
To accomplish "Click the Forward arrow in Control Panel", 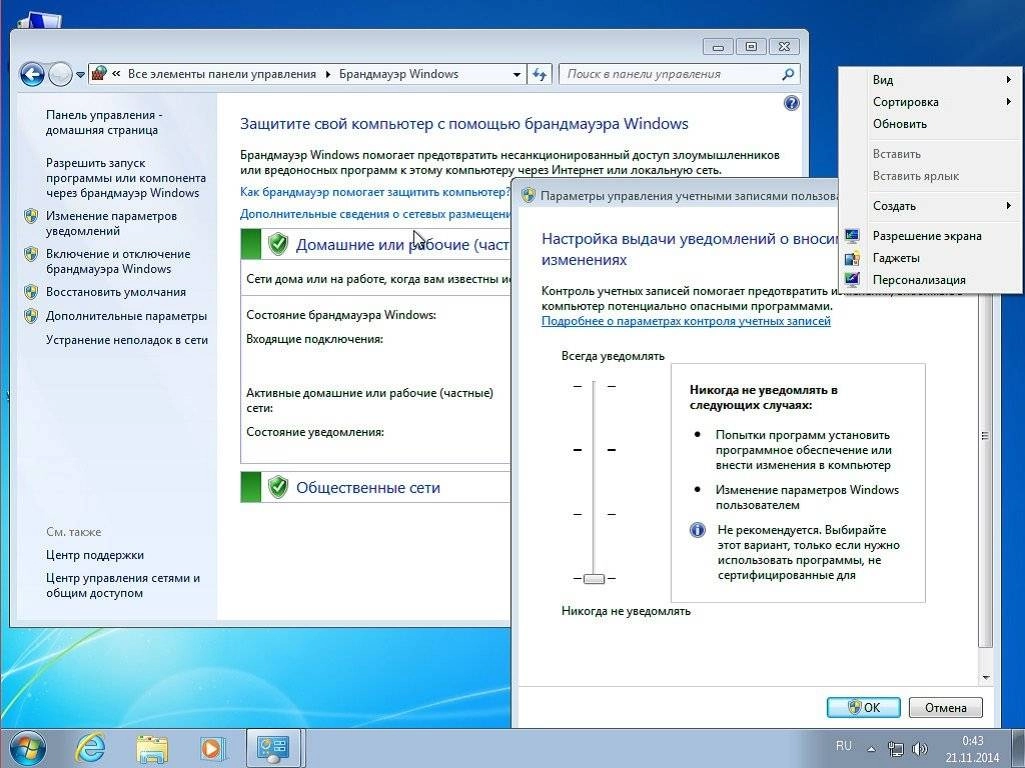I will click(x=60, y=75).
